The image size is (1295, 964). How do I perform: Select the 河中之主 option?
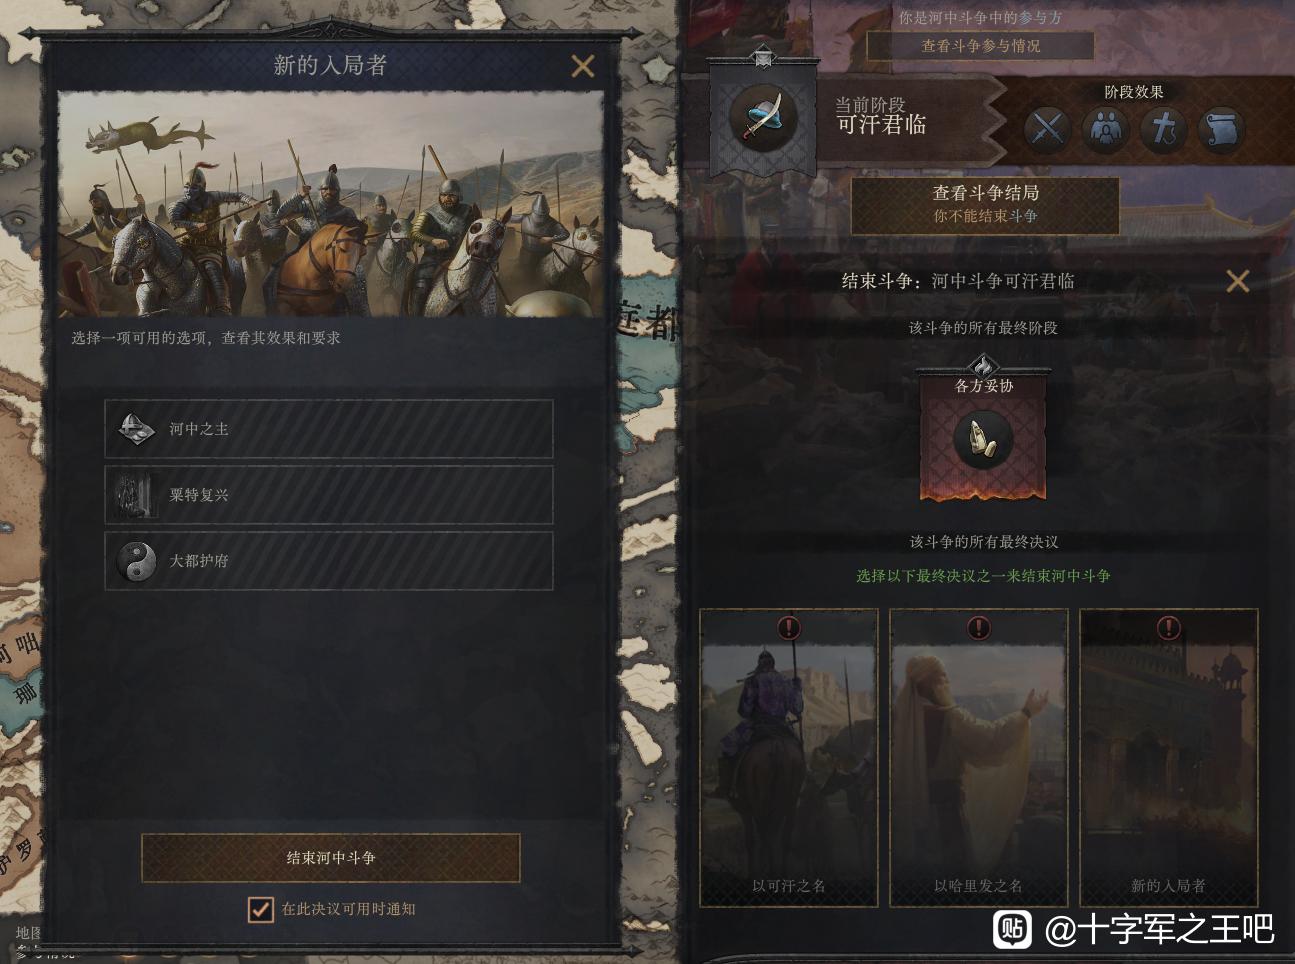coord(329,429)
